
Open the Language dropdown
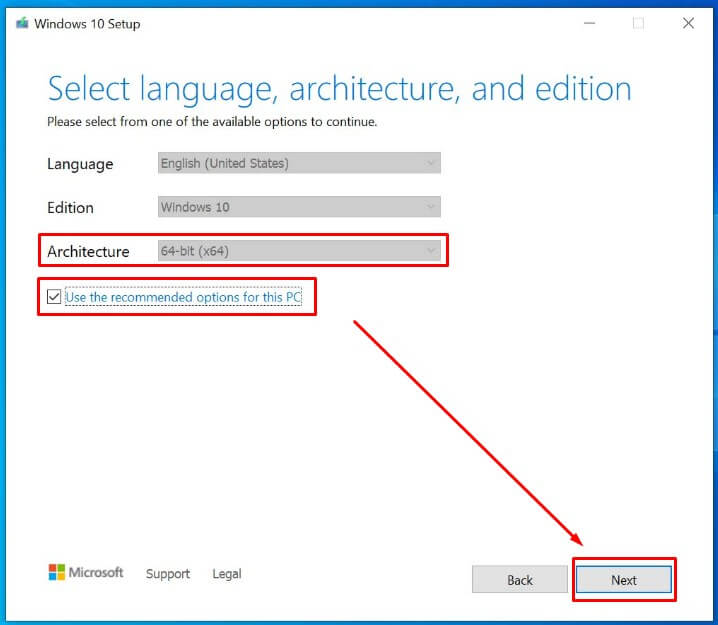coord(299,163)
